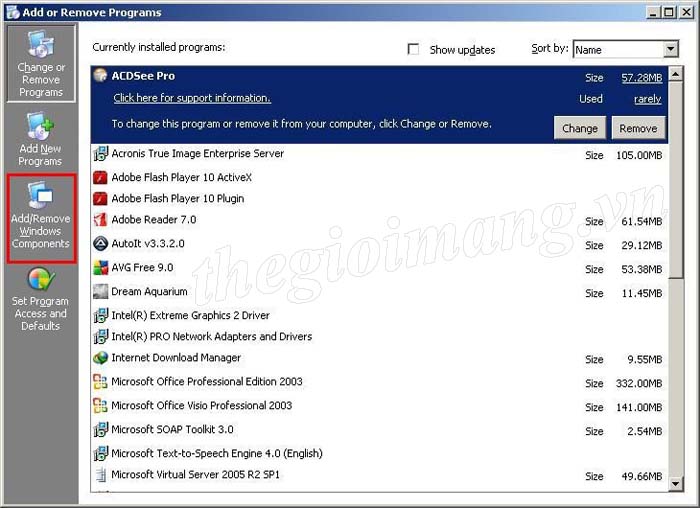This screenshot has height=508, width=700.
Task: Select 'Adobe Flash Player 10 ActiveX' entry
Action: click(181, 178)
